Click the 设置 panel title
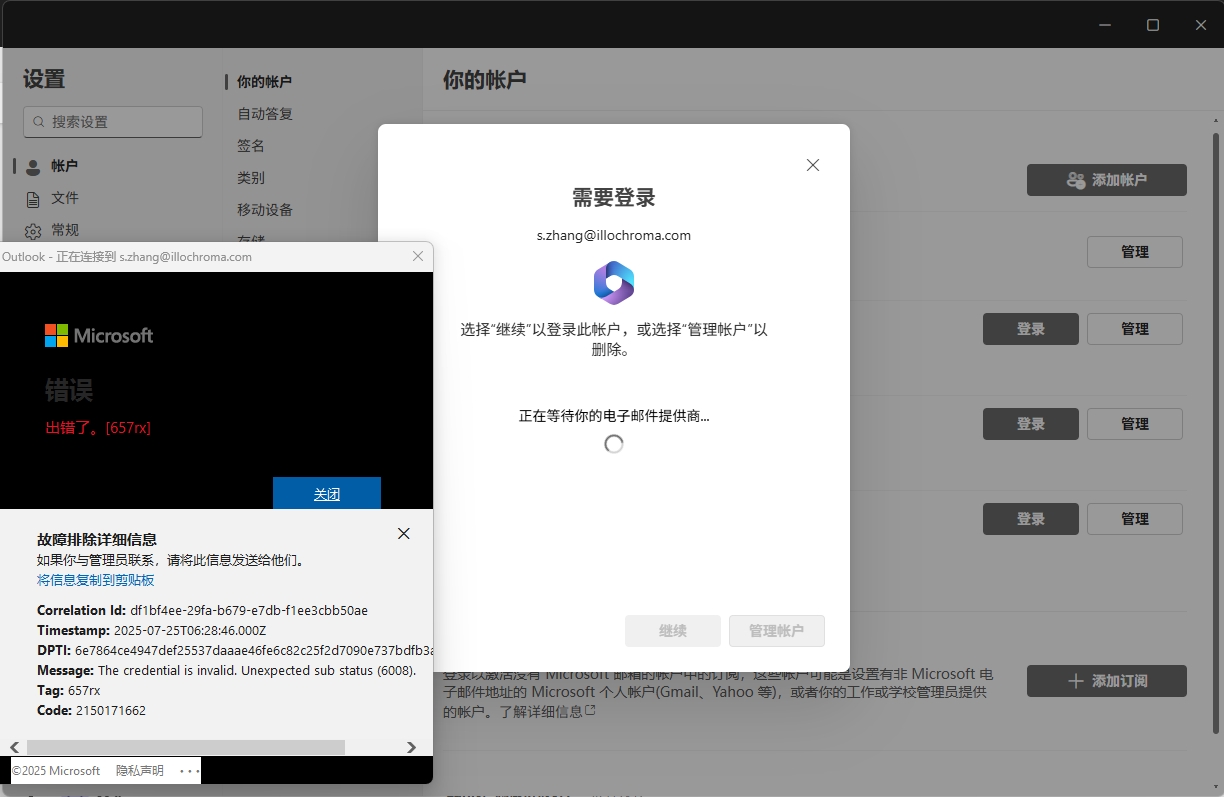The image size is (1224, 797). tap(44, 79)
